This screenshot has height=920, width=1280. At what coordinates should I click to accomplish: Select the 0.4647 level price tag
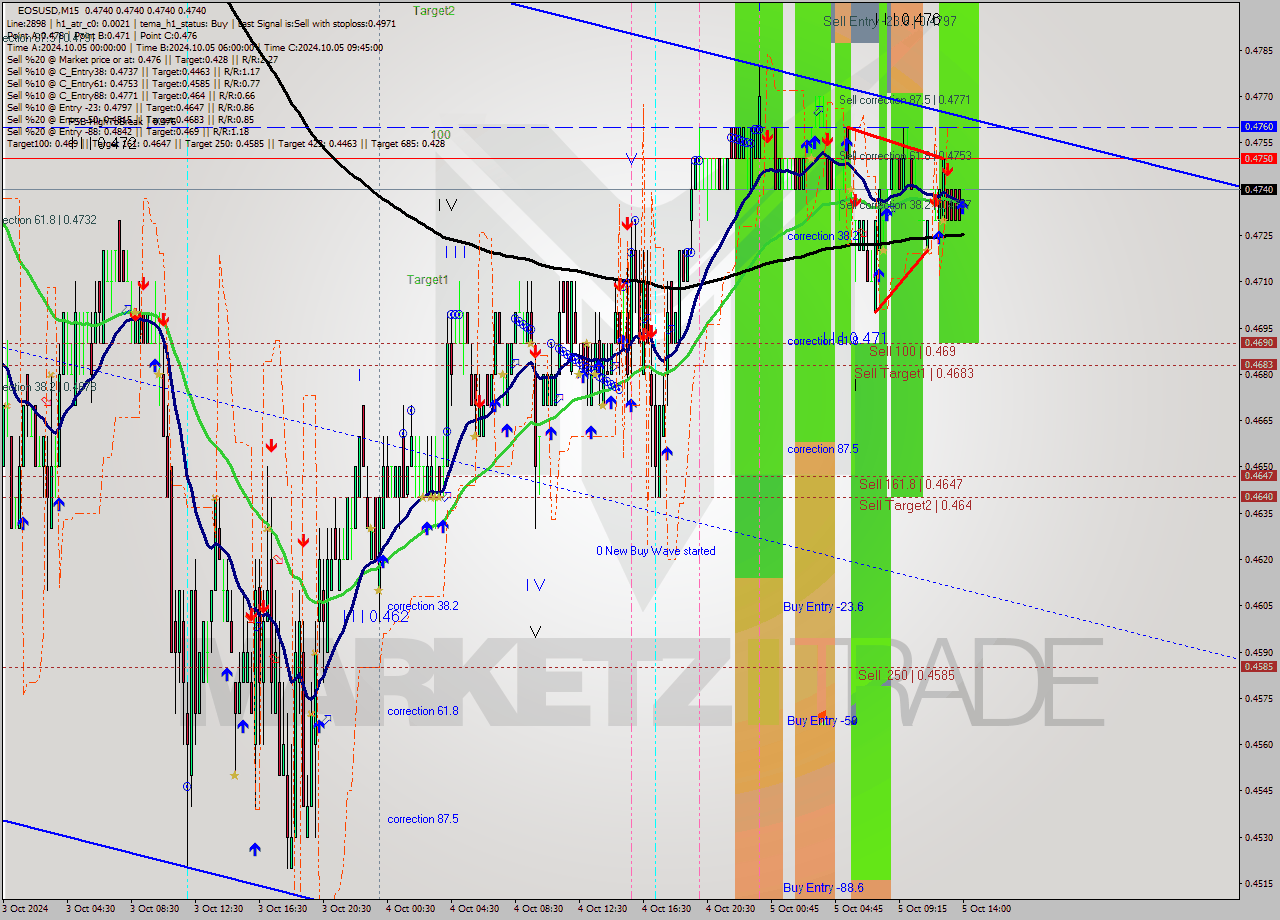tap(1258, 475)
